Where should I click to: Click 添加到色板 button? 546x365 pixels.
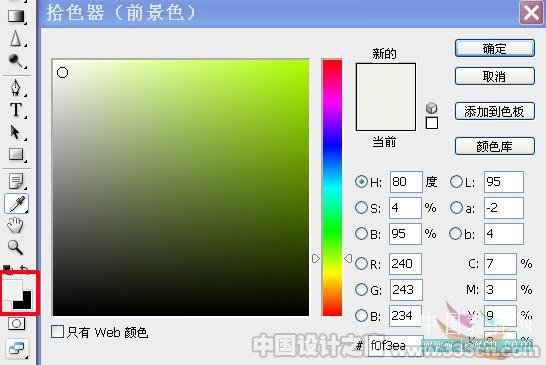click(494, 111)
